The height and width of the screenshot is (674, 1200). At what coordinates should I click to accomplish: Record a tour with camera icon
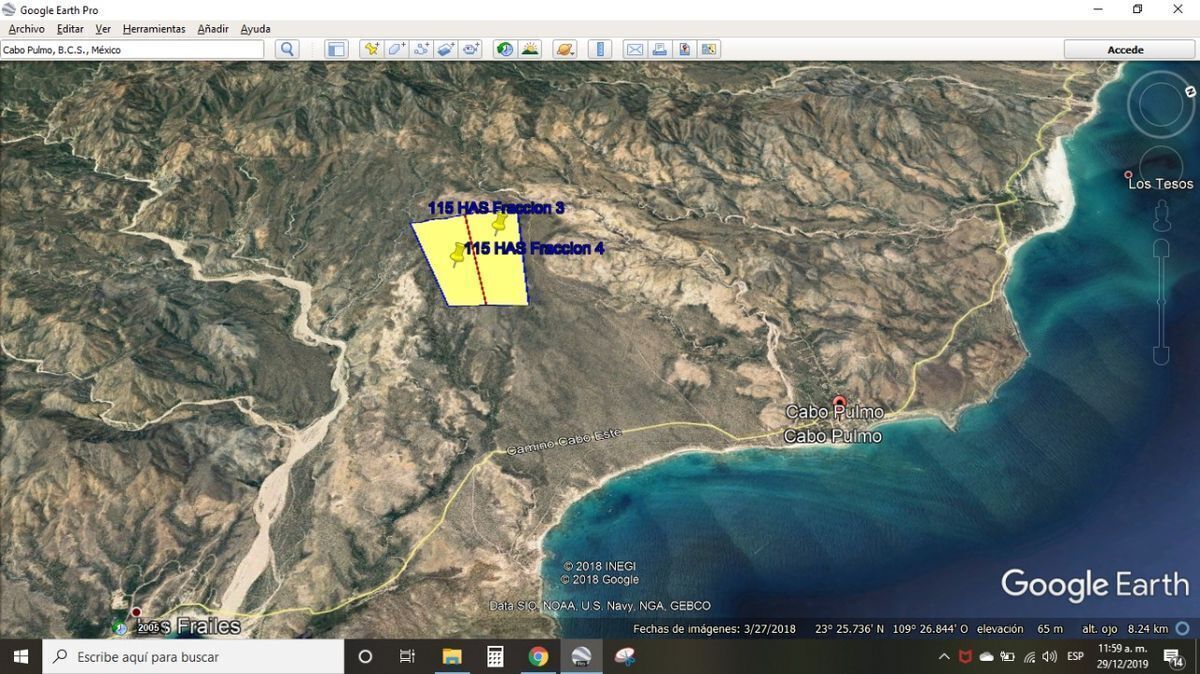pos(471,49)
